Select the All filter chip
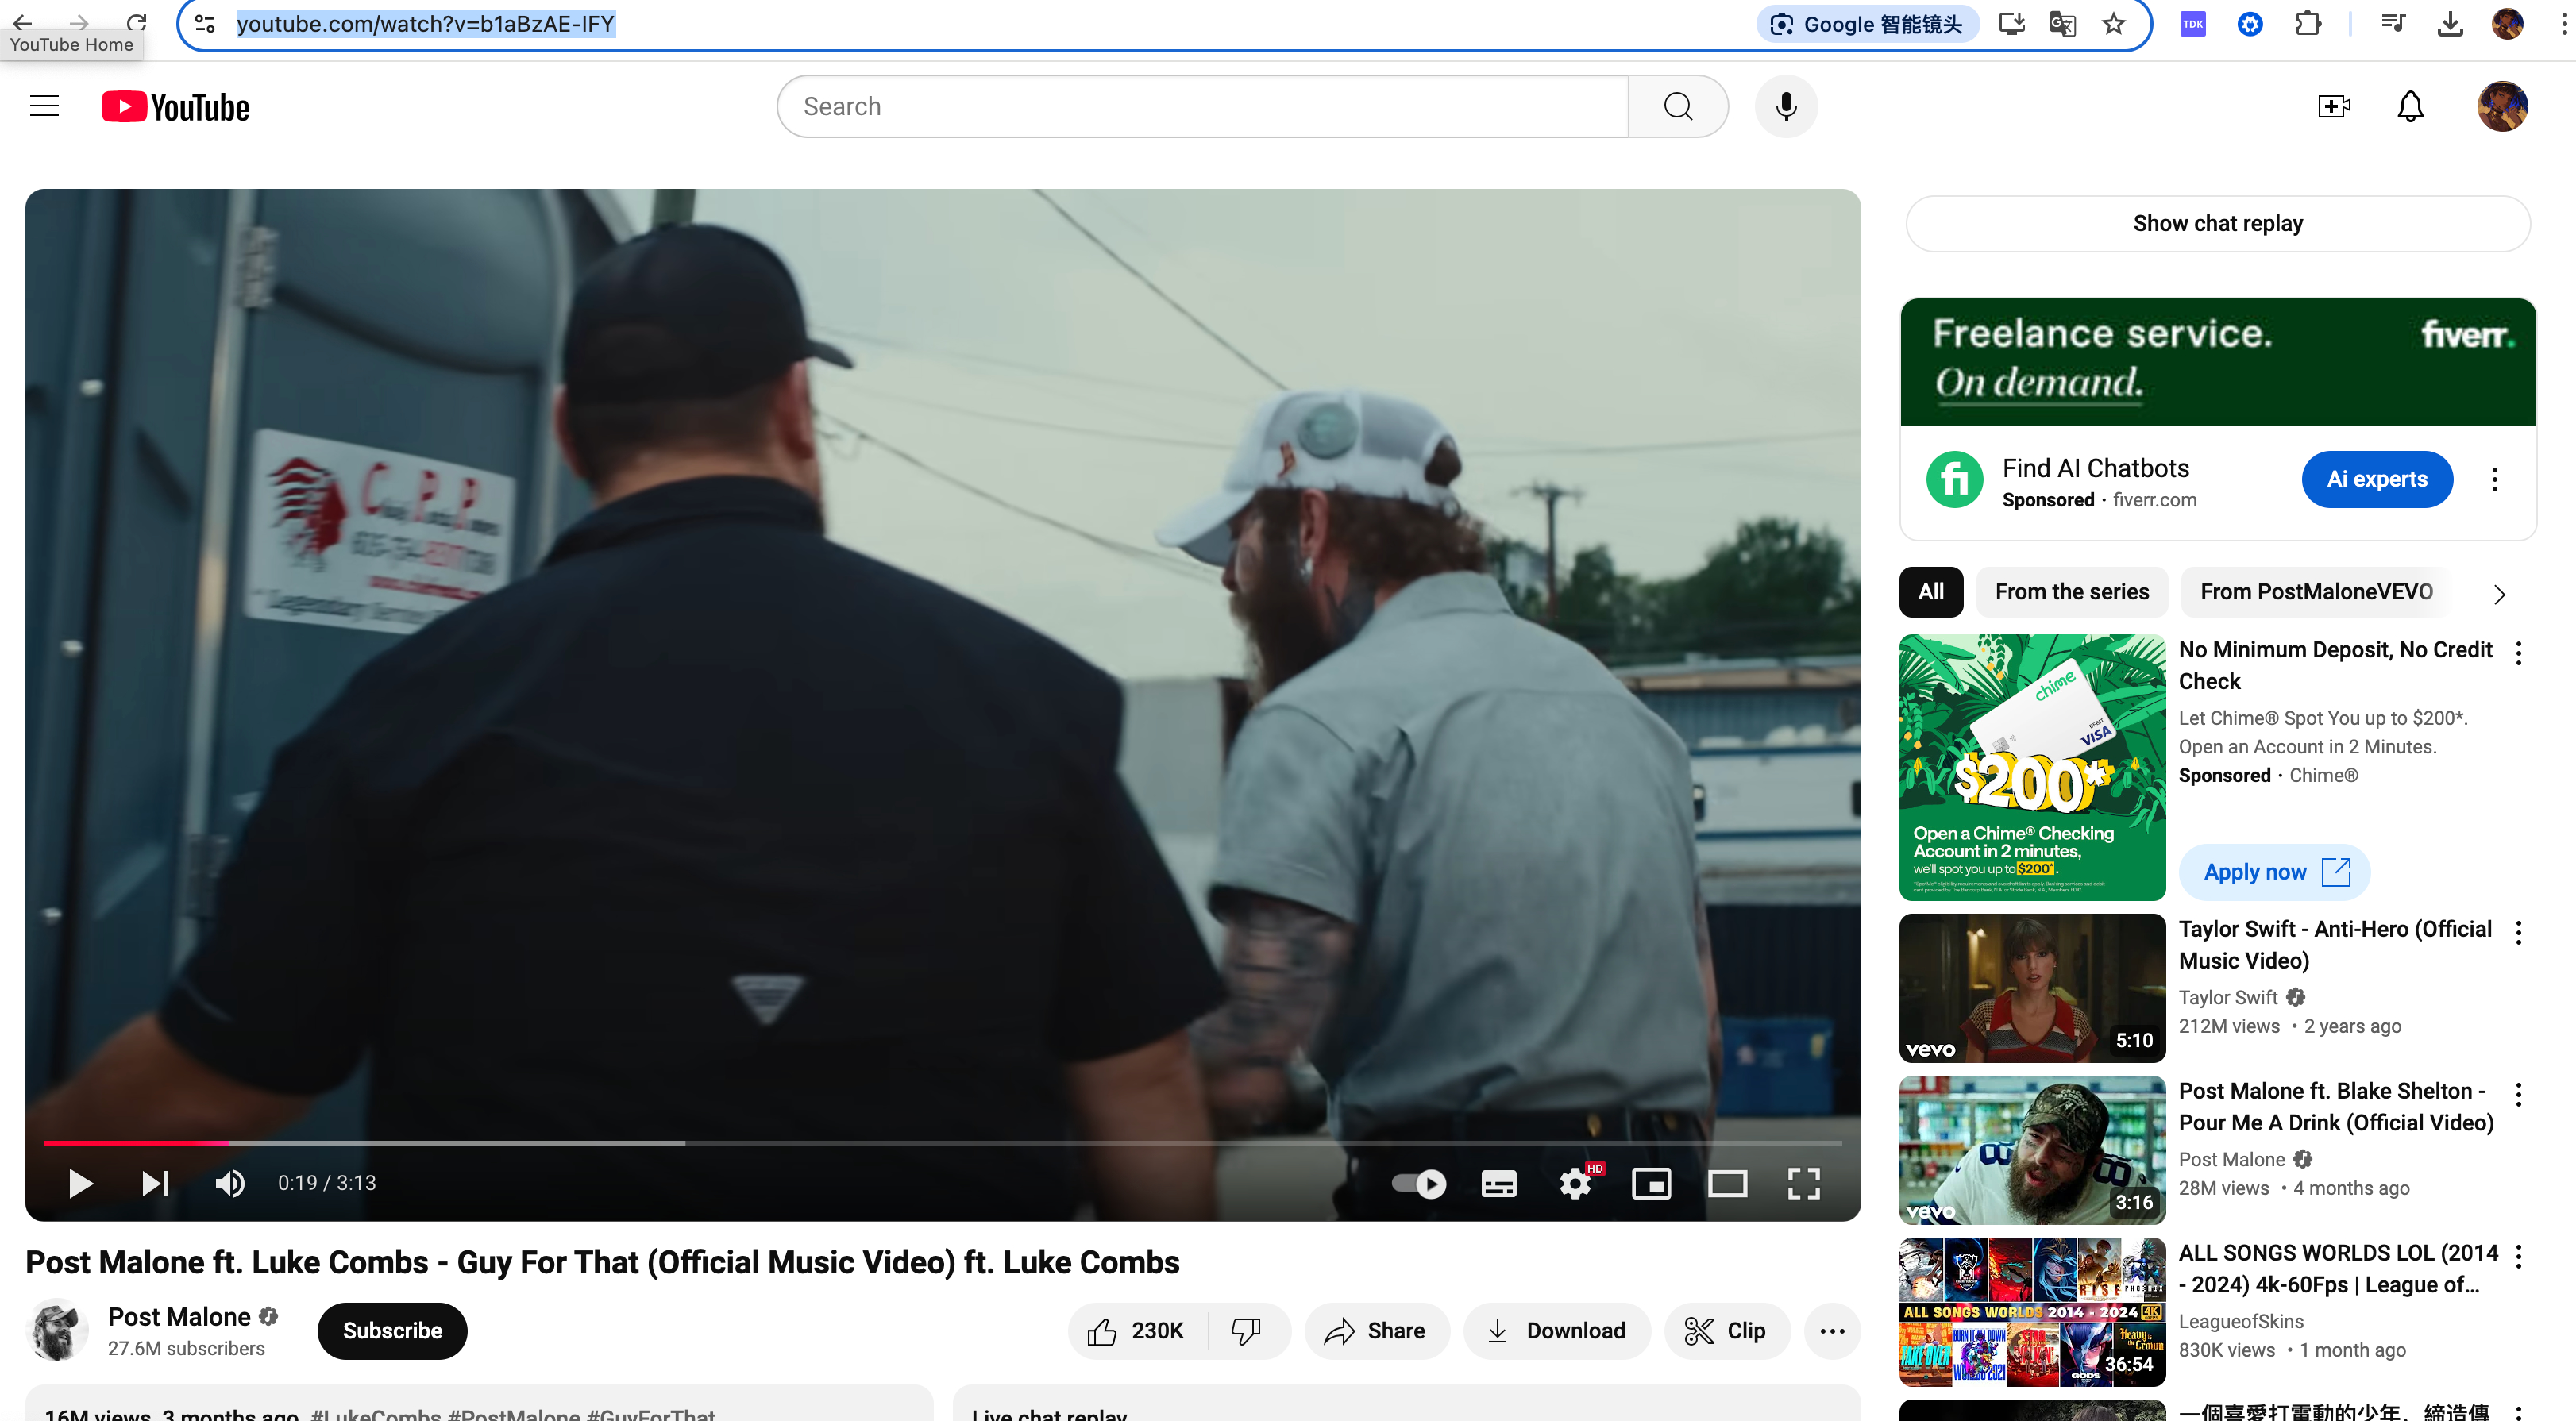Screen dimensions: 2576x1421 1931,592
